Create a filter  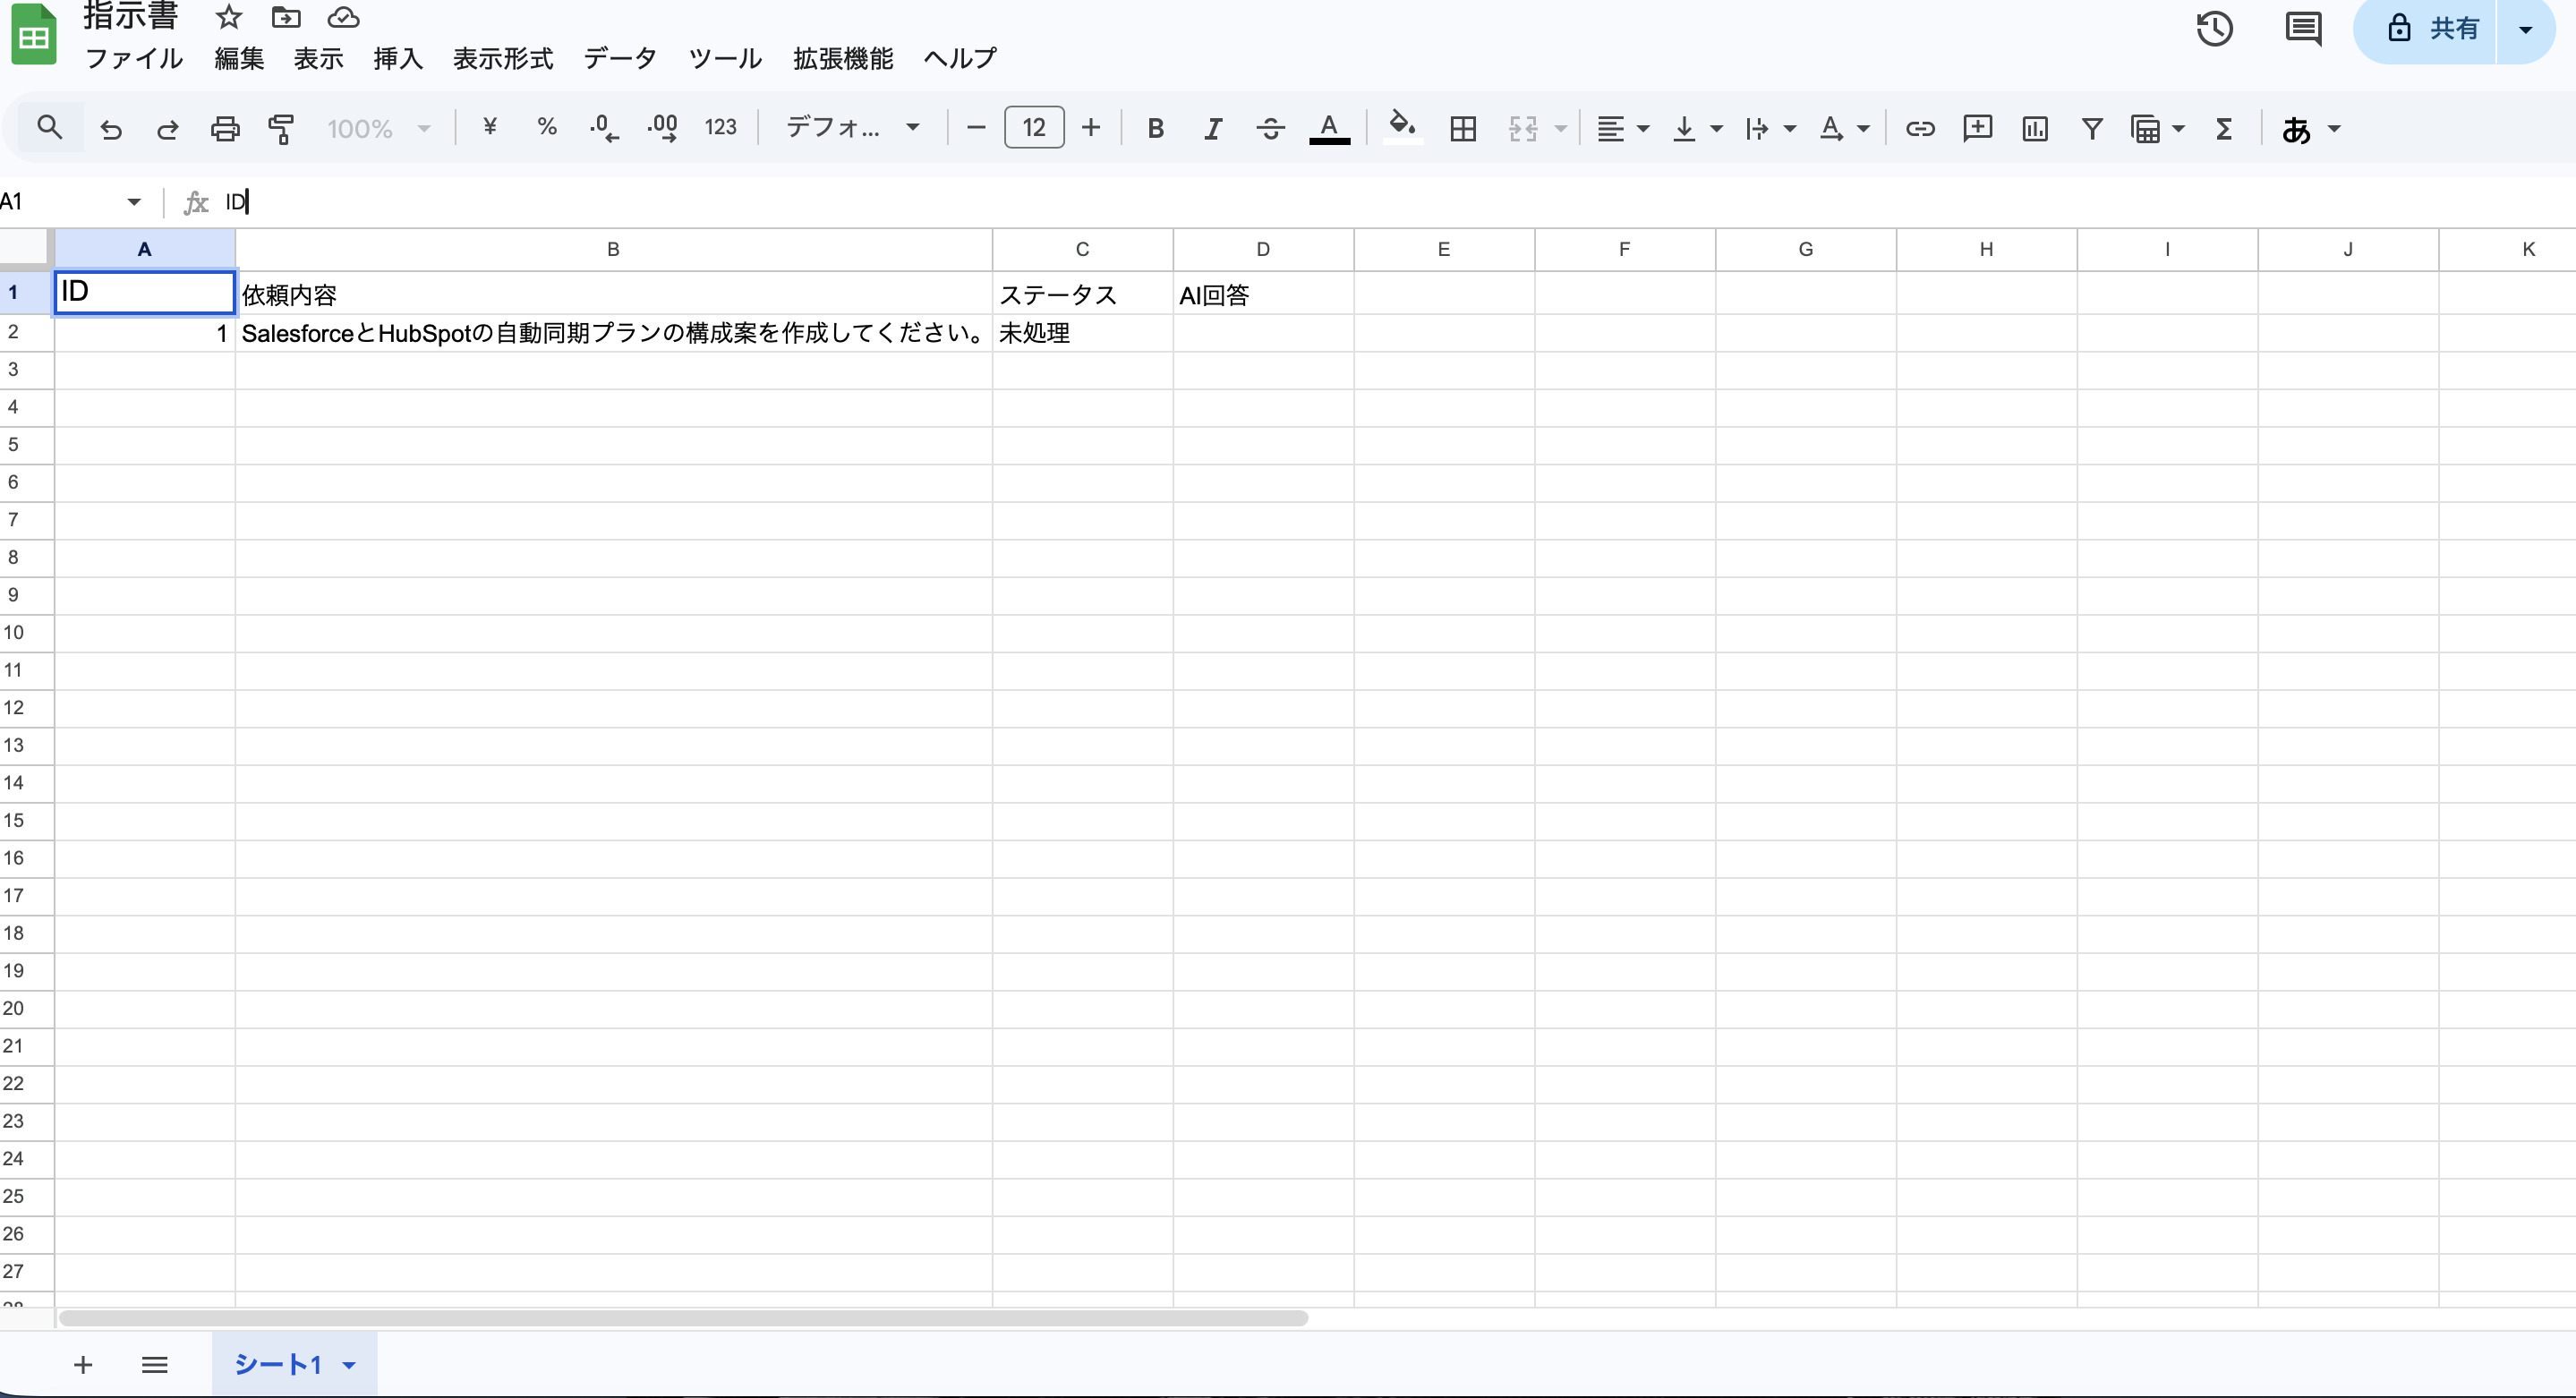click(x=2091, y=128)
